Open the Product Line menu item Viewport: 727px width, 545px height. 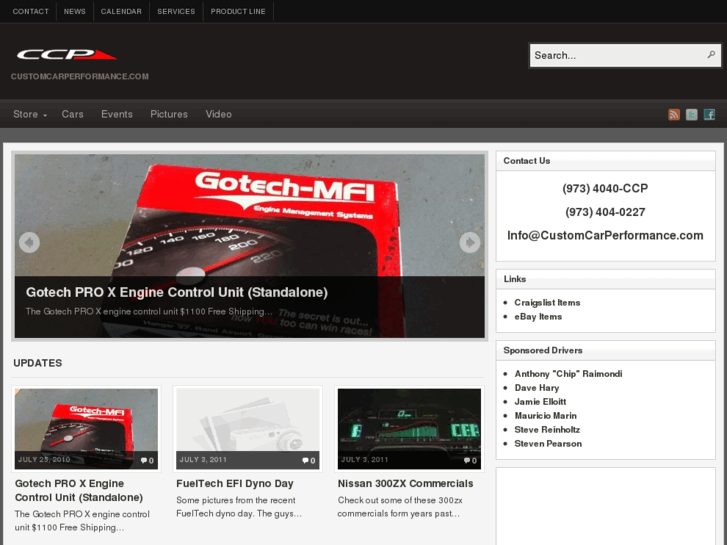point(238,11)
